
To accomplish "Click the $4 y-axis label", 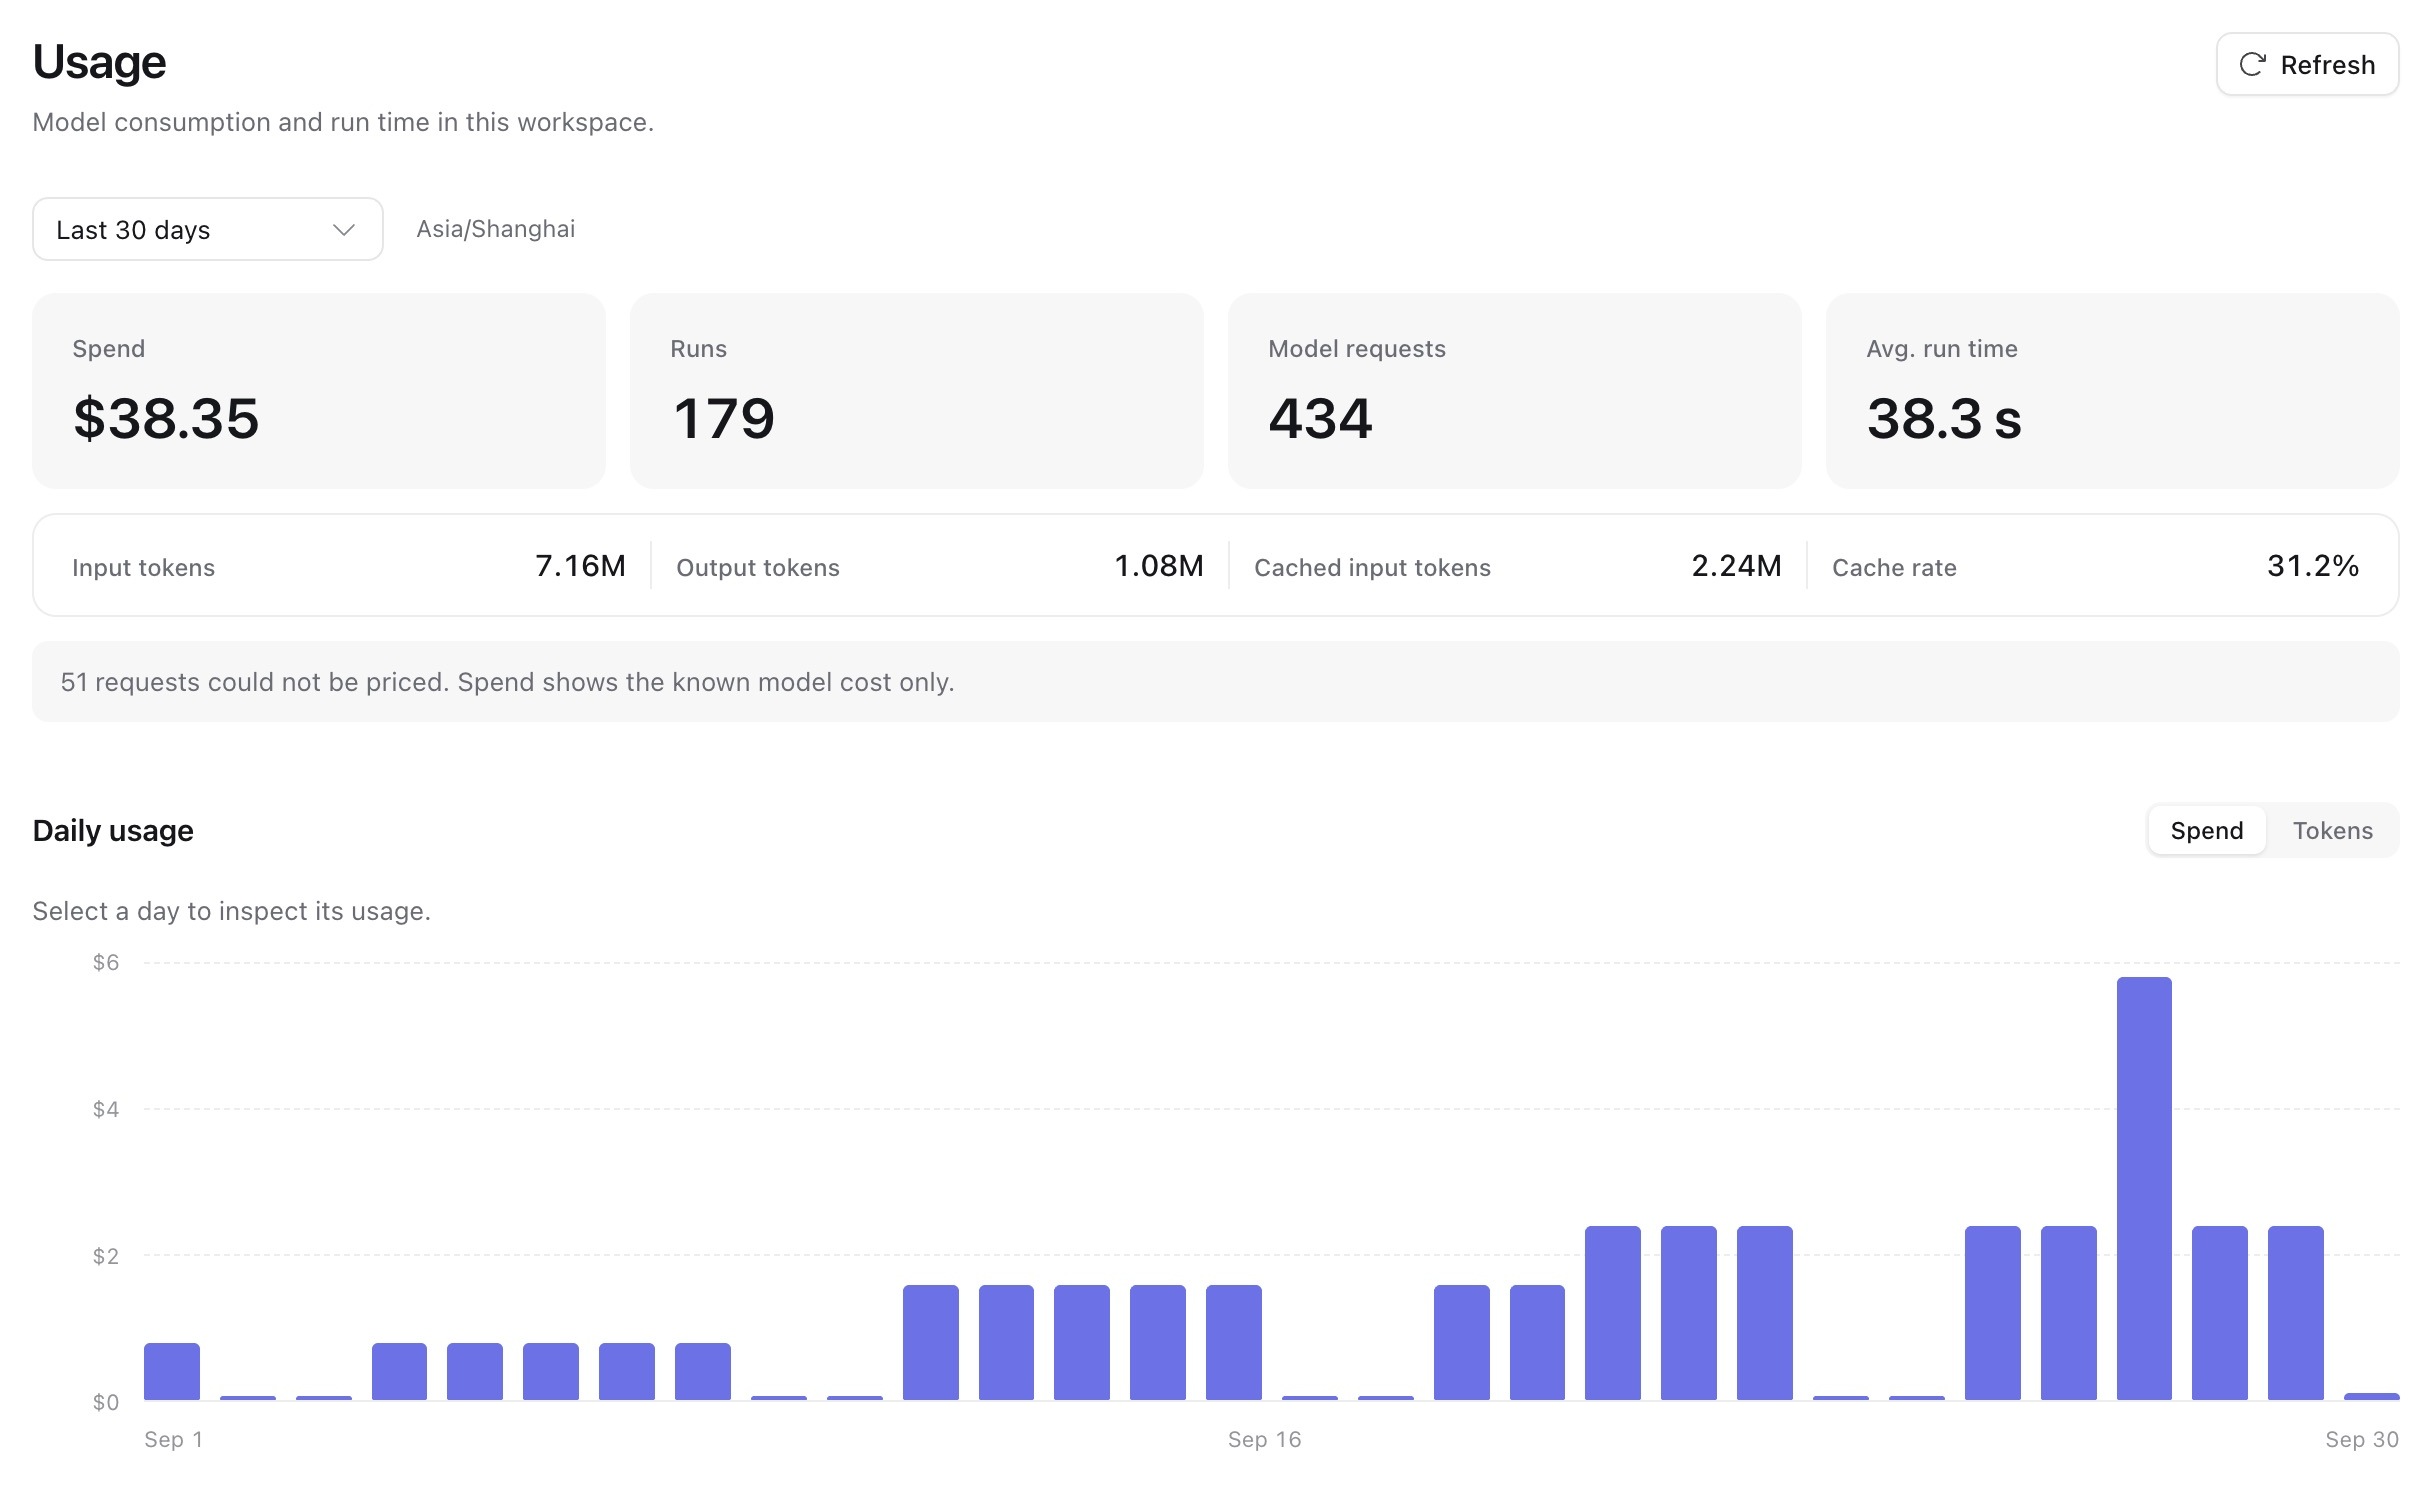I will click(106, 1109).
